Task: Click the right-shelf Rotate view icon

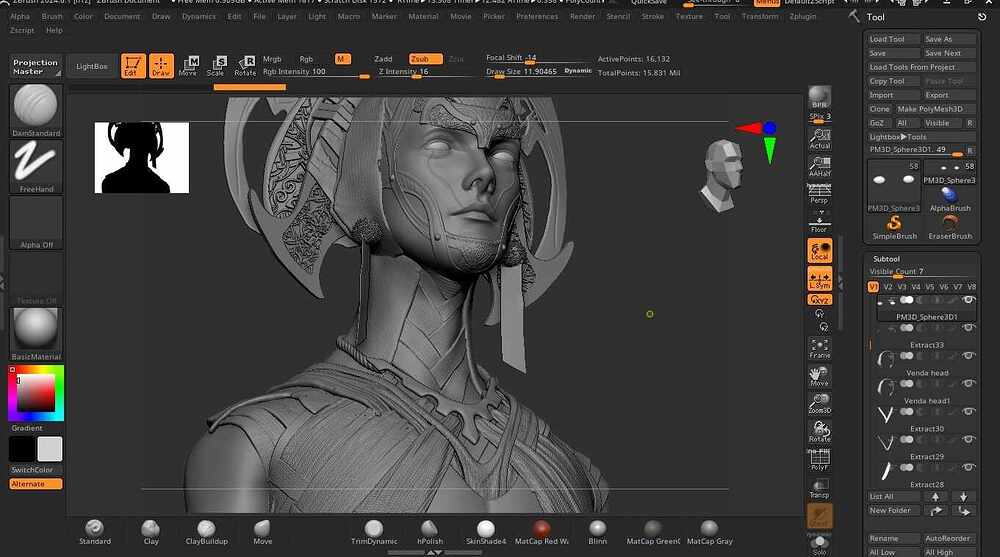Action: pyautogui.click(x=820, y=432)
